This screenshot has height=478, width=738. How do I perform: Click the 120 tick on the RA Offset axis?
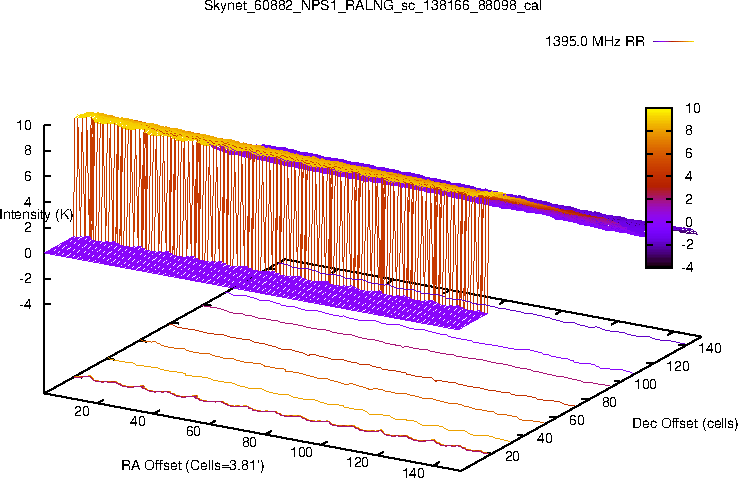pos(357,462)
